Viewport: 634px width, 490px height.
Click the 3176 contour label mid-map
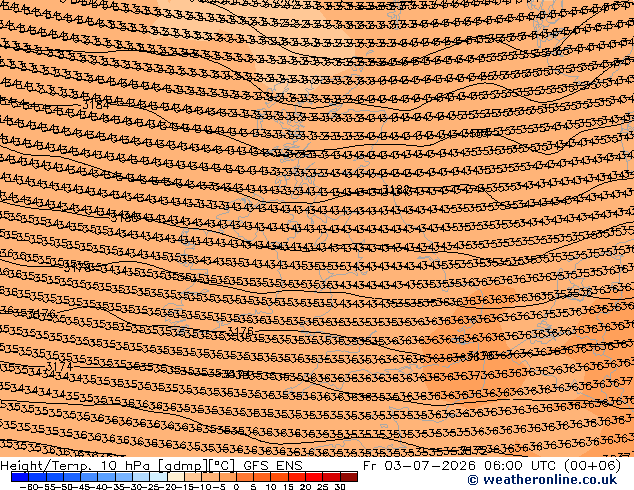240,331
